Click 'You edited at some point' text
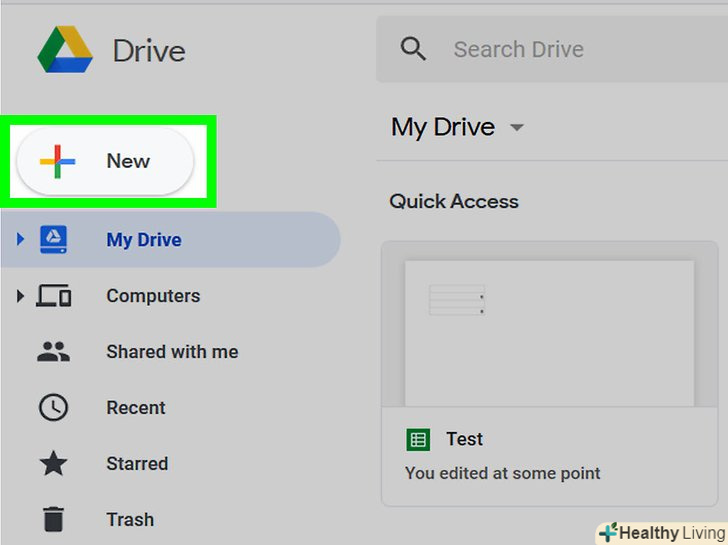This screenshot has height=545, width=728. coord(502,474)
